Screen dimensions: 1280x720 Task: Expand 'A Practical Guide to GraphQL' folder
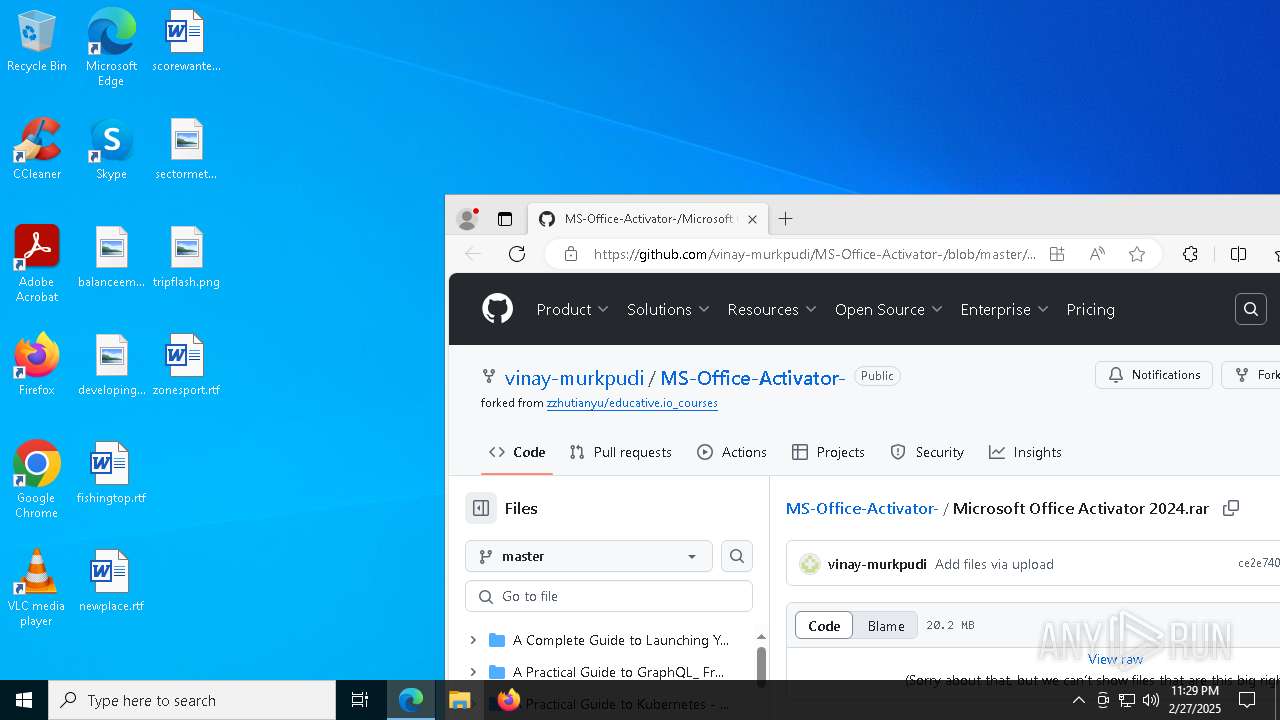point(473,672)
